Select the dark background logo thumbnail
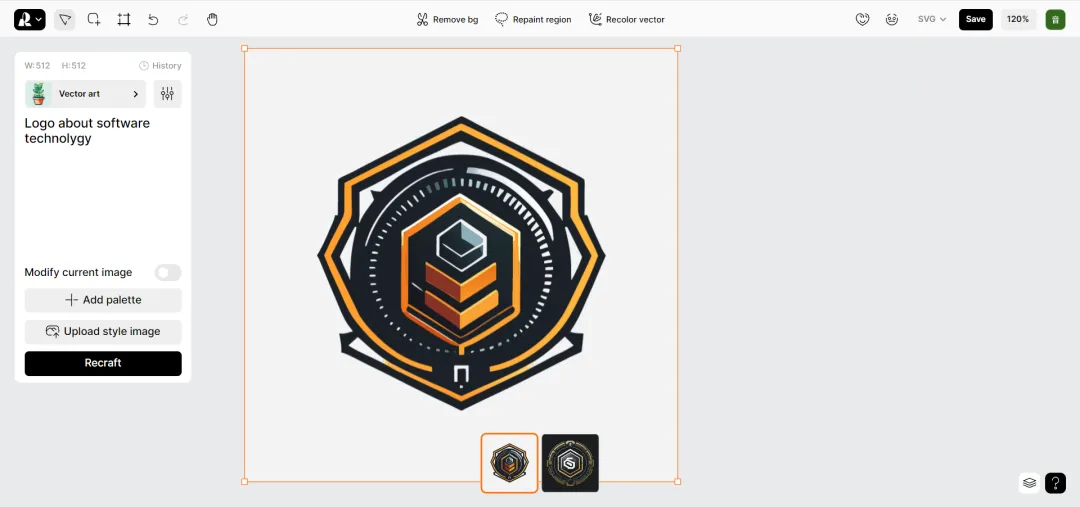This screenshot has height=507, width=1080. click(570, 463)
